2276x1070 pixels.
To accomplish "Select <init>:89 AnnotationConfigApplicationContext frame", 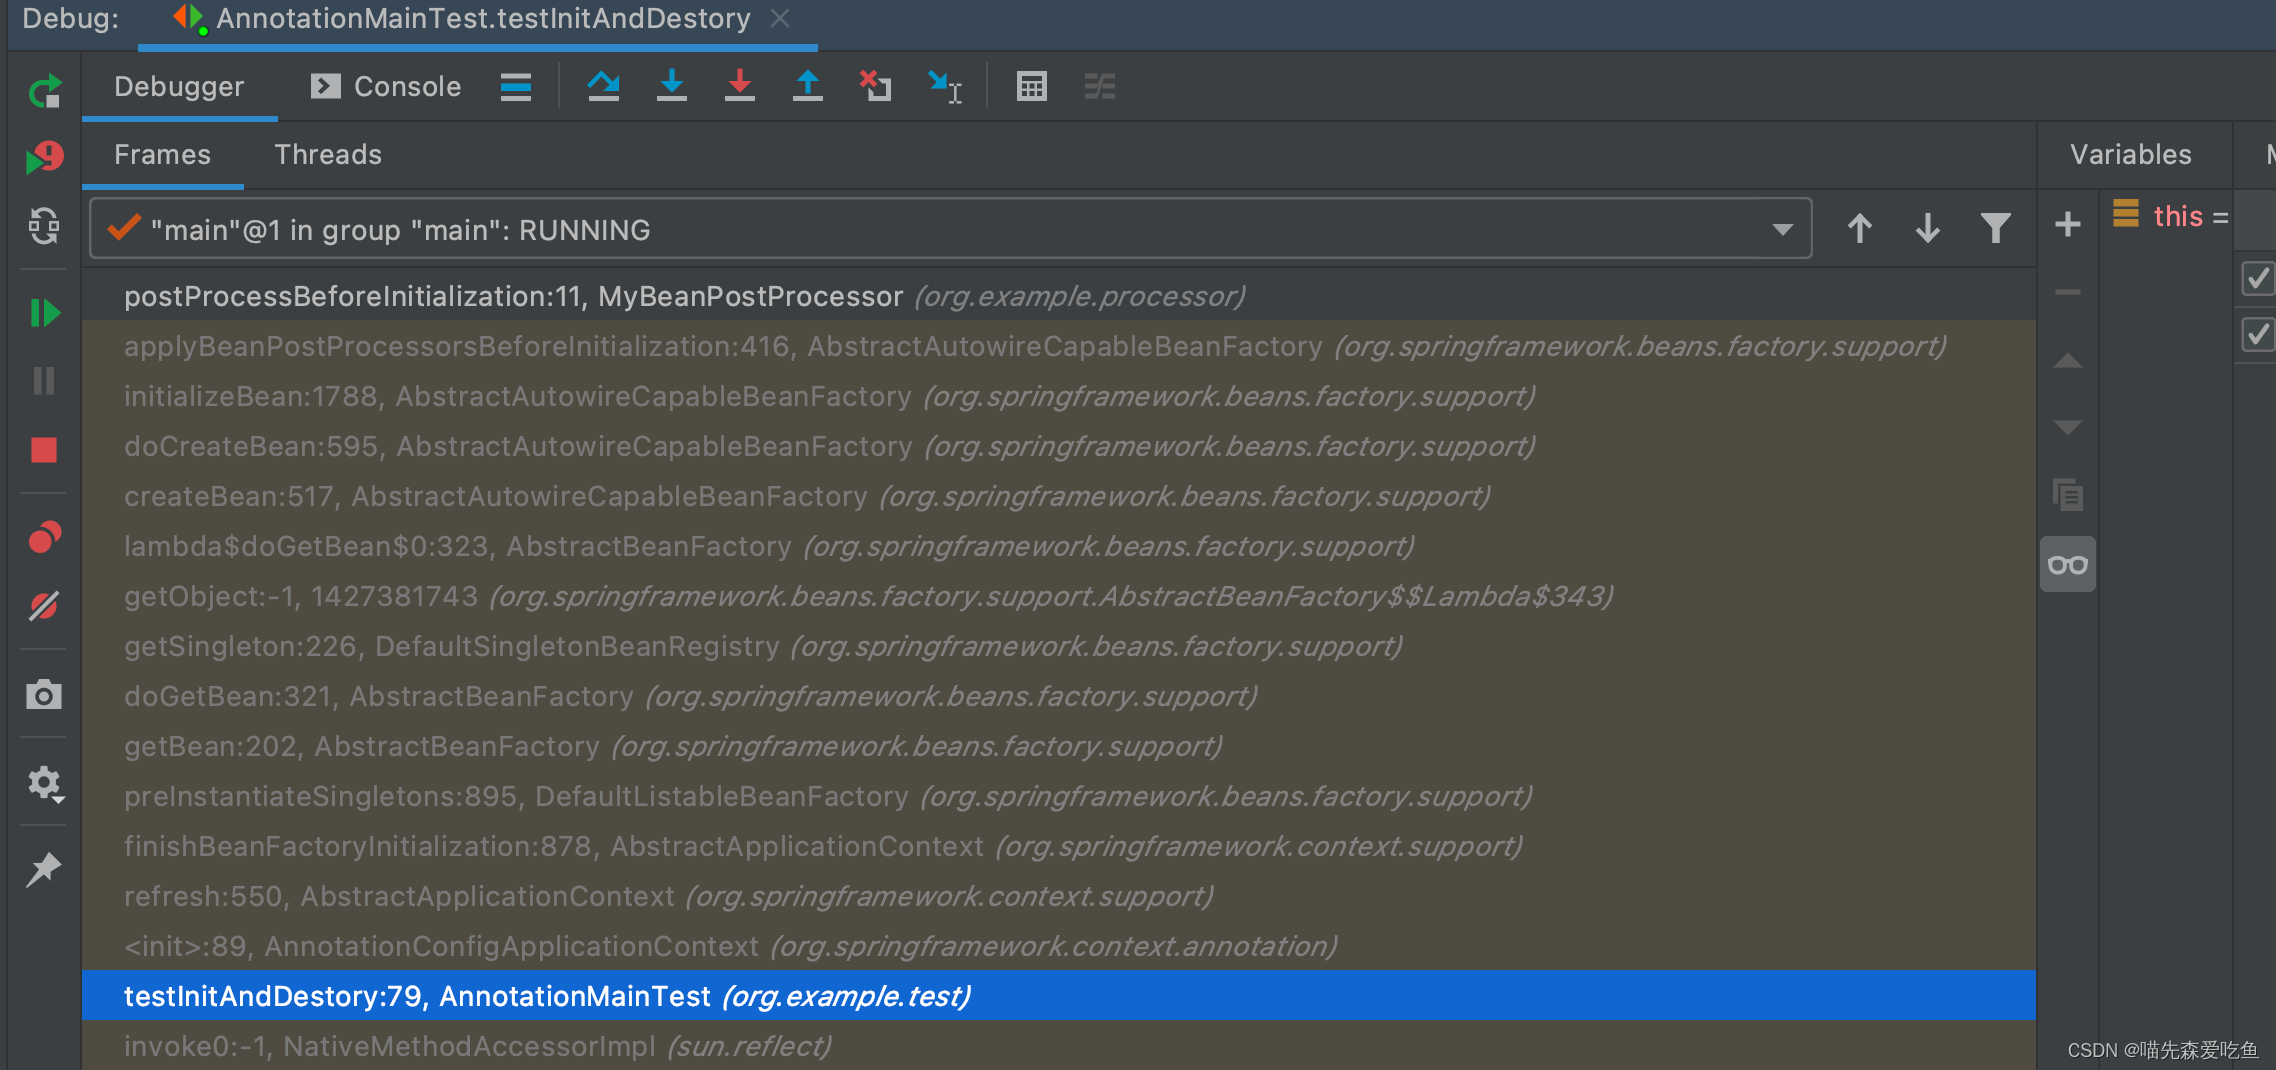I will pyautogui.click(x=1058, y=946).
